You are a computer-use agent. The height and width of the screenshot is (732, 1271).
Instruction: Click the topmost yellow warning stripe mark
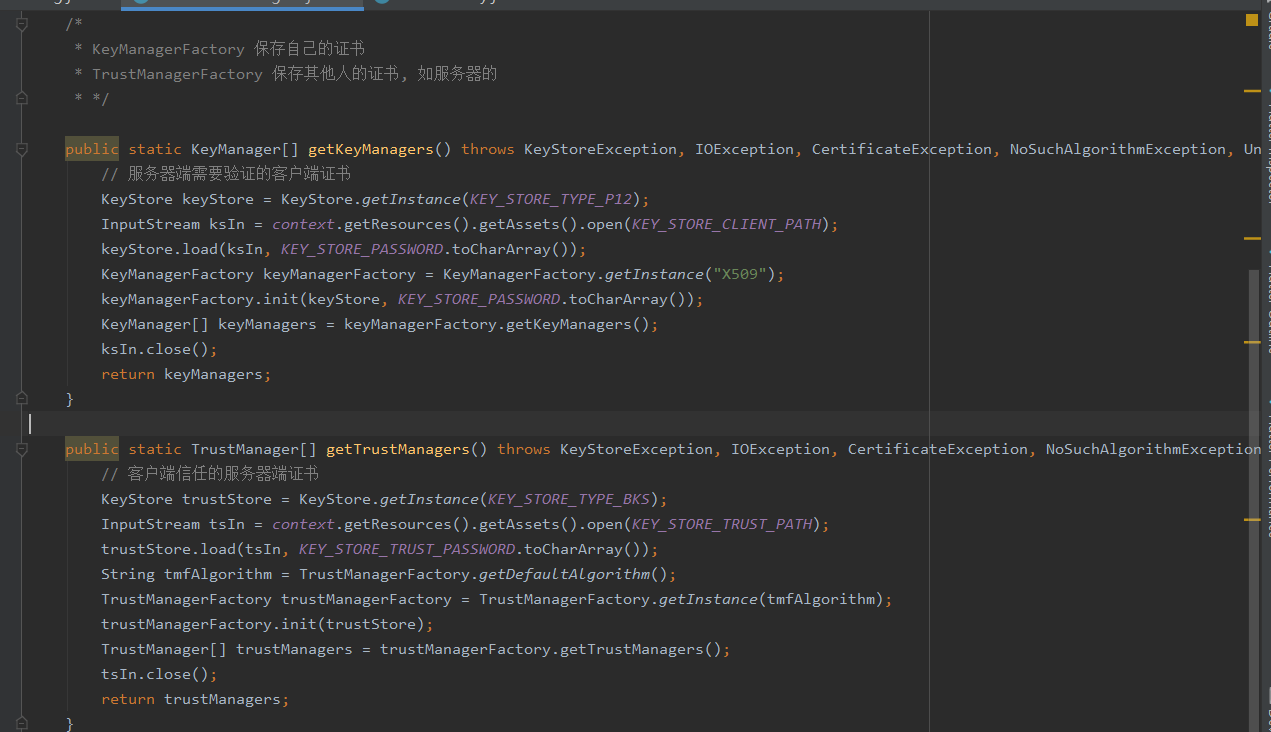1252,91
